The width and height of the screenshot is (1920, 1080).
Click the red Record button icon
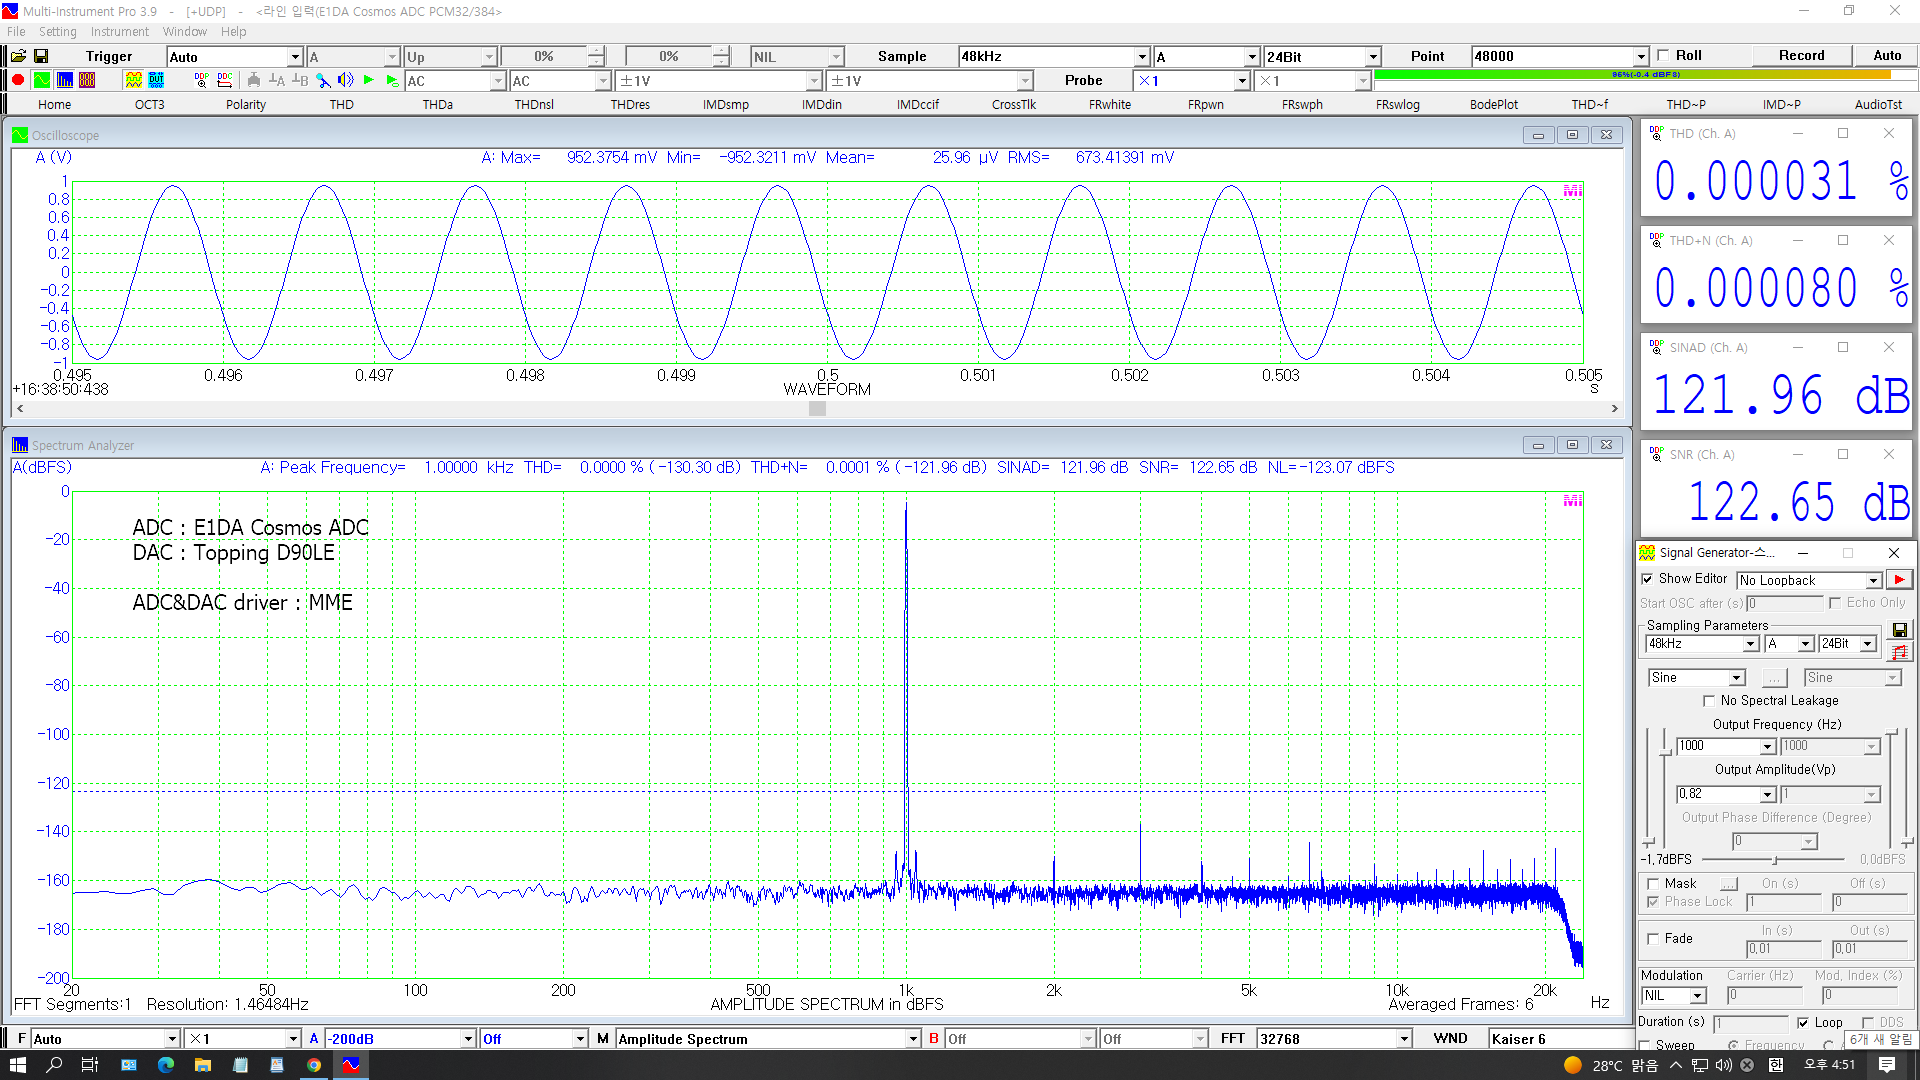(18, 81)
